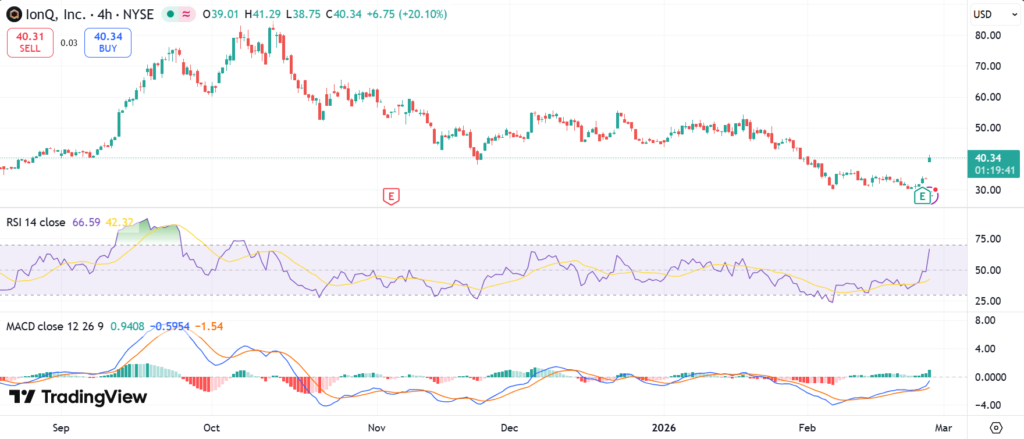This screenshot has height=439, width=1024.
Task: Click the pink approximate-data indicator icon
Action: pyautogui.click(x=187, y=14)
